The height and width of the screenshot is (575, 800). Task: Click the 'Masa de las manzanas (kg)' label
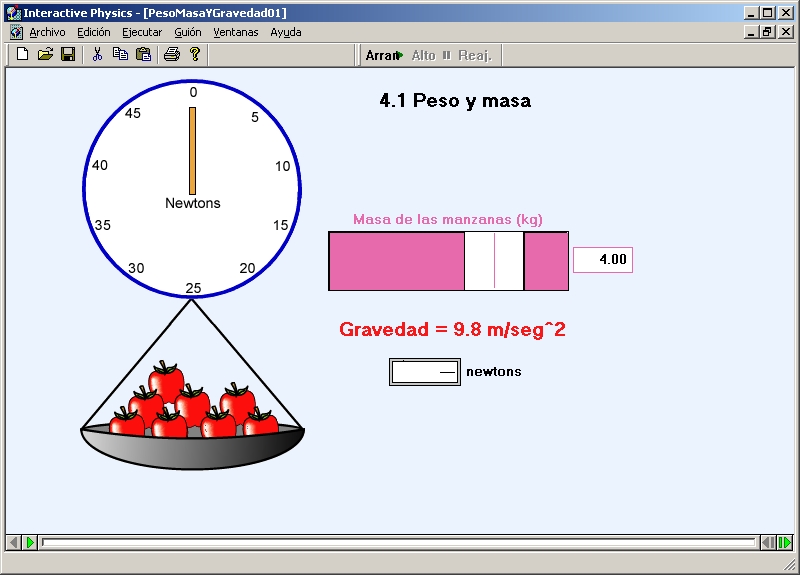(x=447, y=219)
